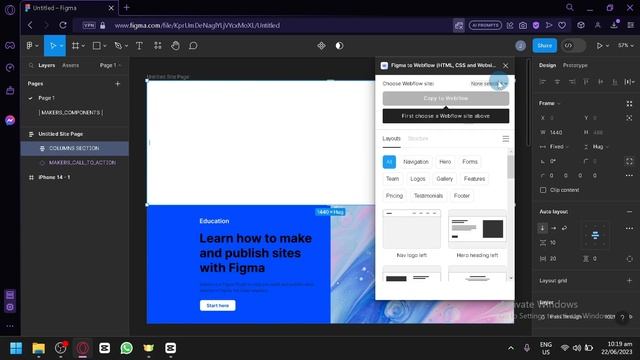Click the Share button
Screen dimensions: 640x360
point(544,46)
